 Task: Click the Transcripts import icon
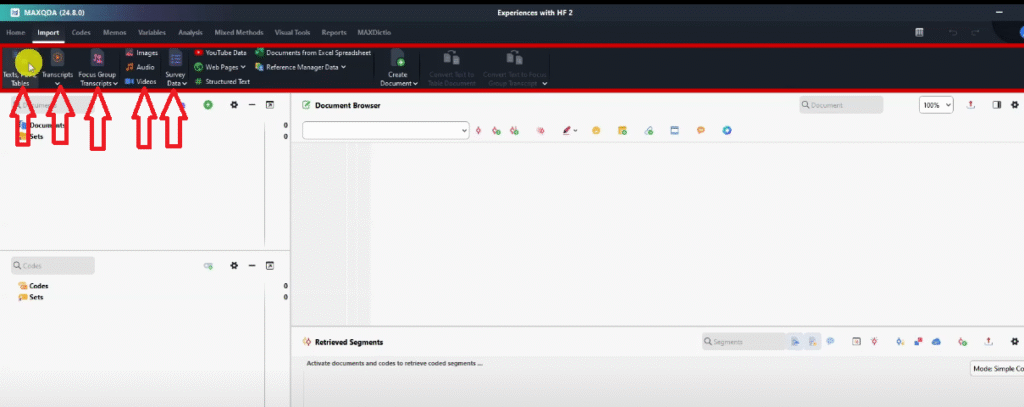[57, 60]
